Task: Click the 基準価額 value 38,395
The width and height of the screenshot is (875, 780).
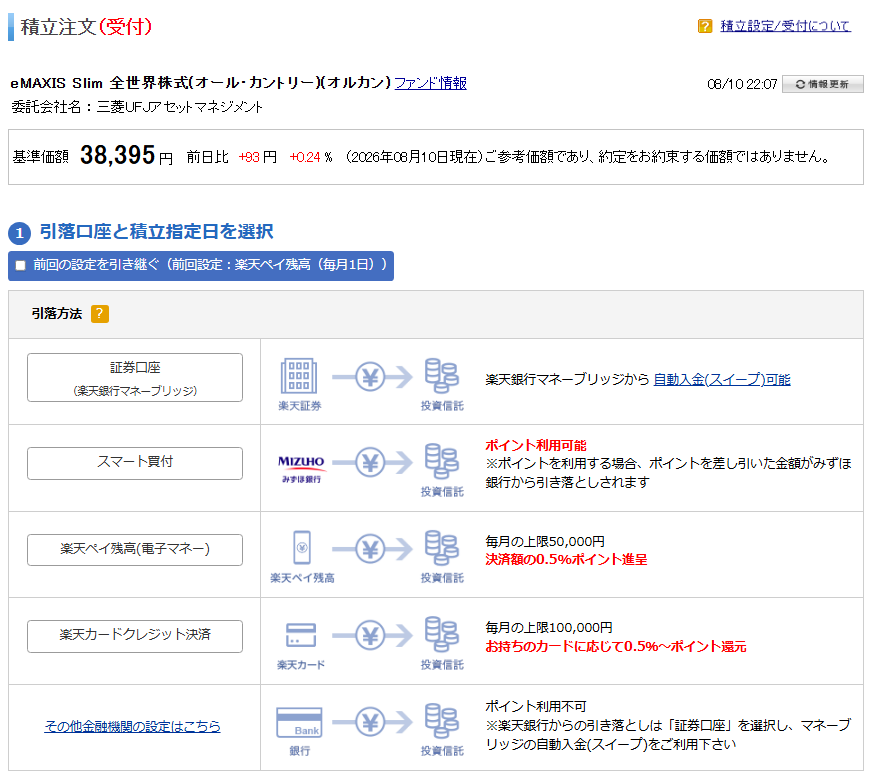Action: 117,155
